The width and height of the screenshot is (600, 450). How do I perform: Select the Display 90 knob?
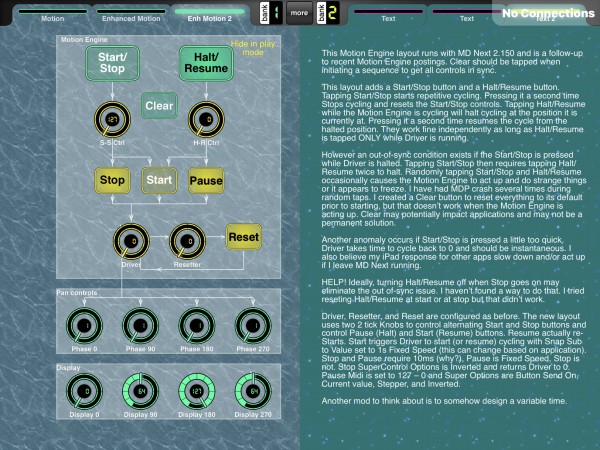point(140,391)
